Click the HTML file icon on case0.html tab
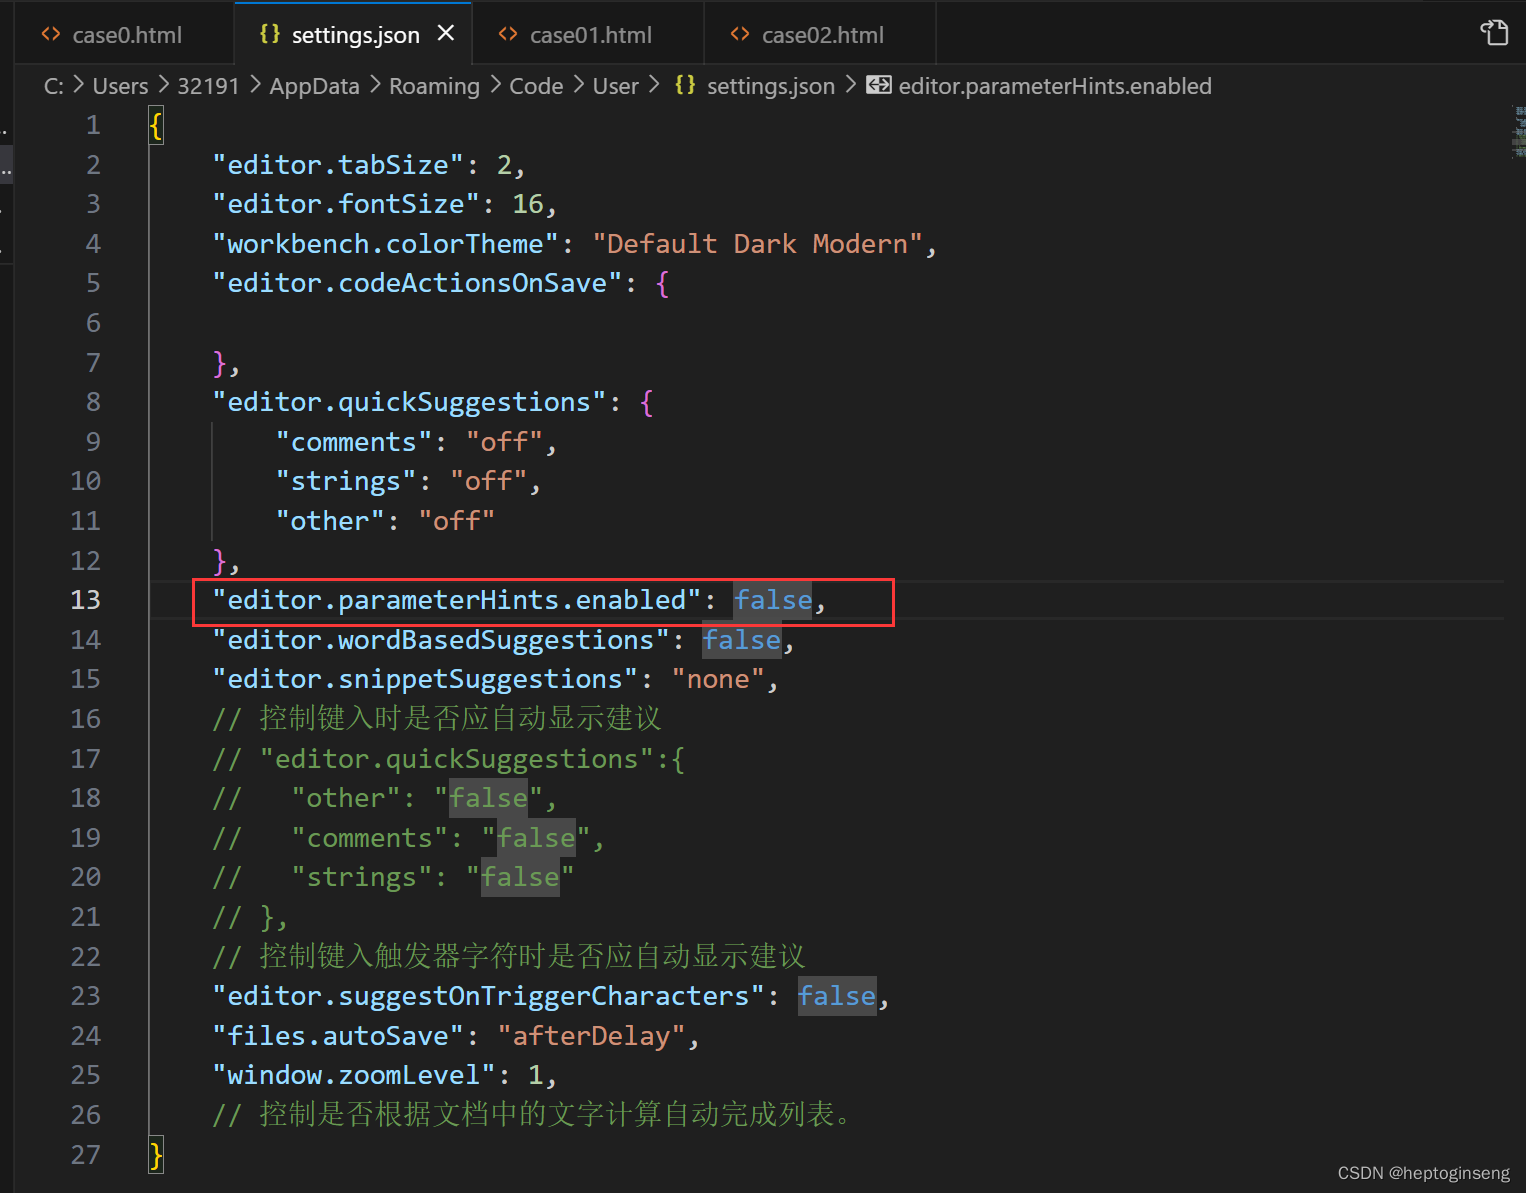The image size is (1526, 1193). tap(51, 34)
